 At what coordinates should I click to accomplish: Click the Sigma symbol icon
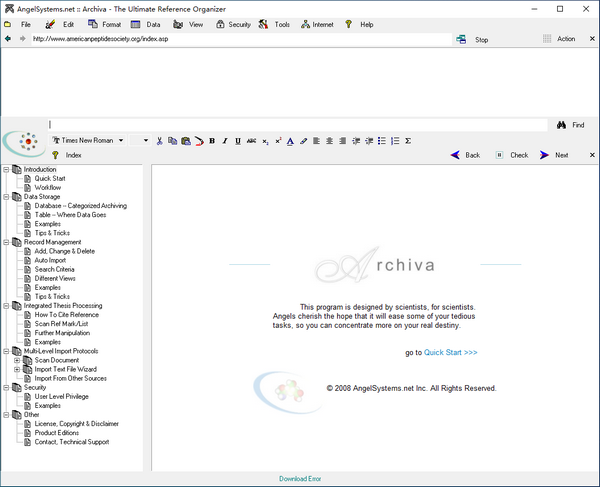click(x=408, y=141)
